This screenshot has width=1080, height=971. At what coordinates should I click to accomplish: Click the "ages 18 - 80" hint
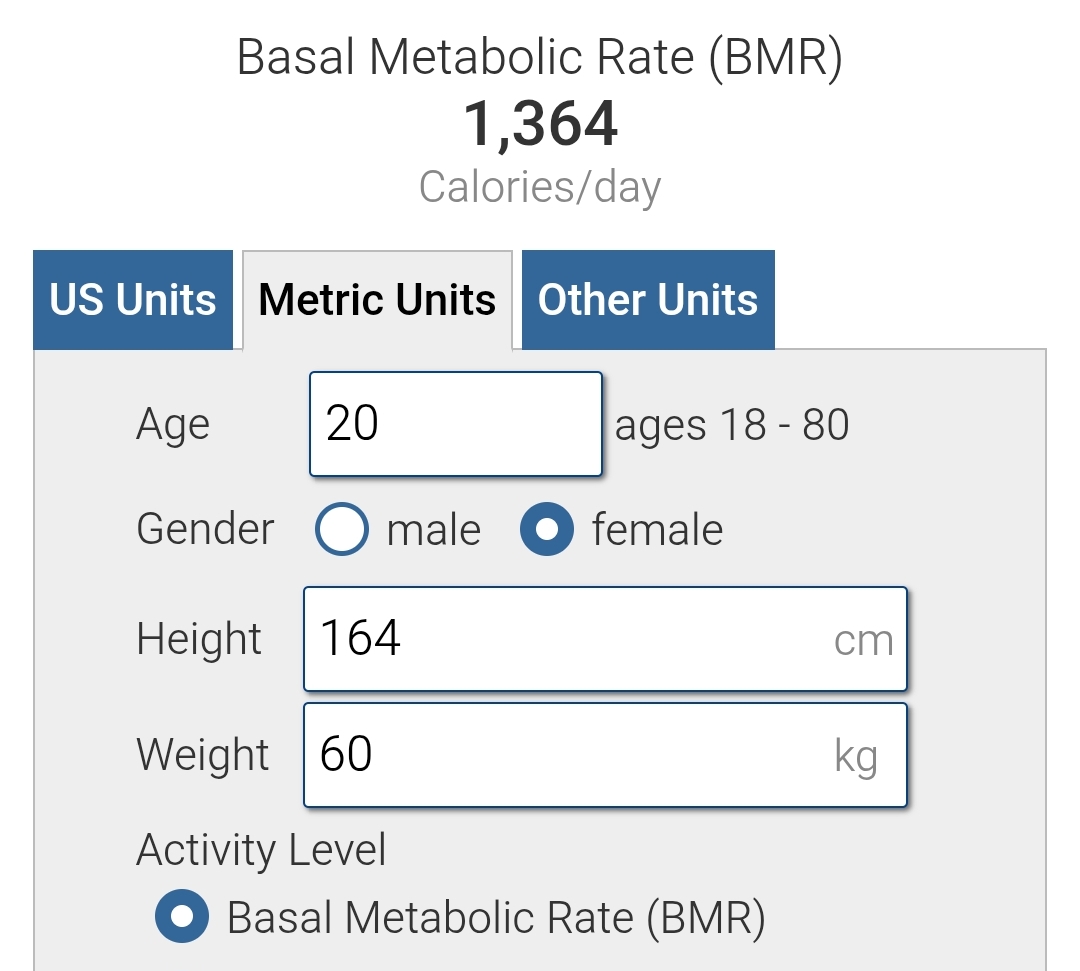point(732,425)
